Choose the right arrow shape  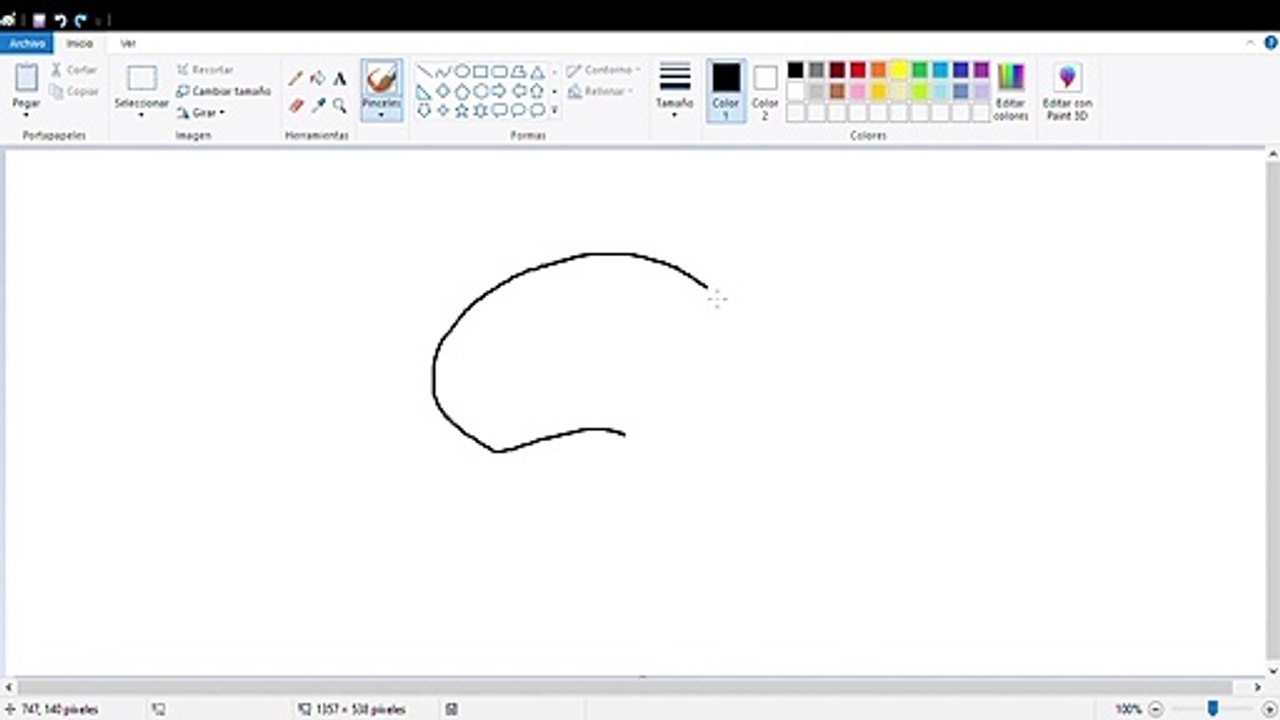499,91
